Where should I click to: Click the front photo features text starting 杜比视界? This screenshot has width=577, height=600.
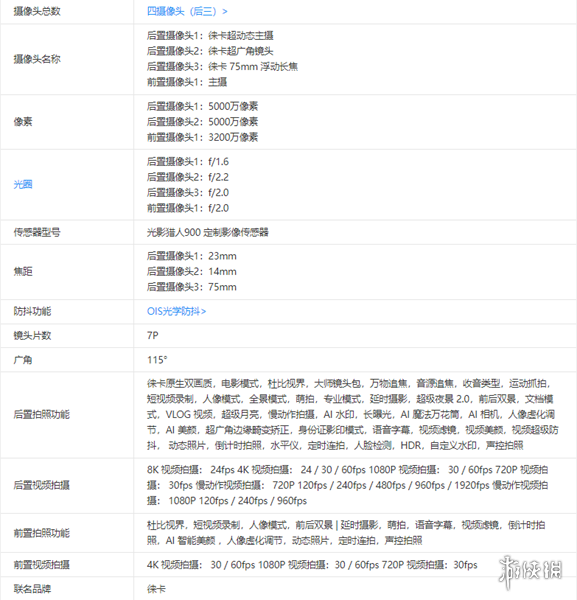point(346,533)
